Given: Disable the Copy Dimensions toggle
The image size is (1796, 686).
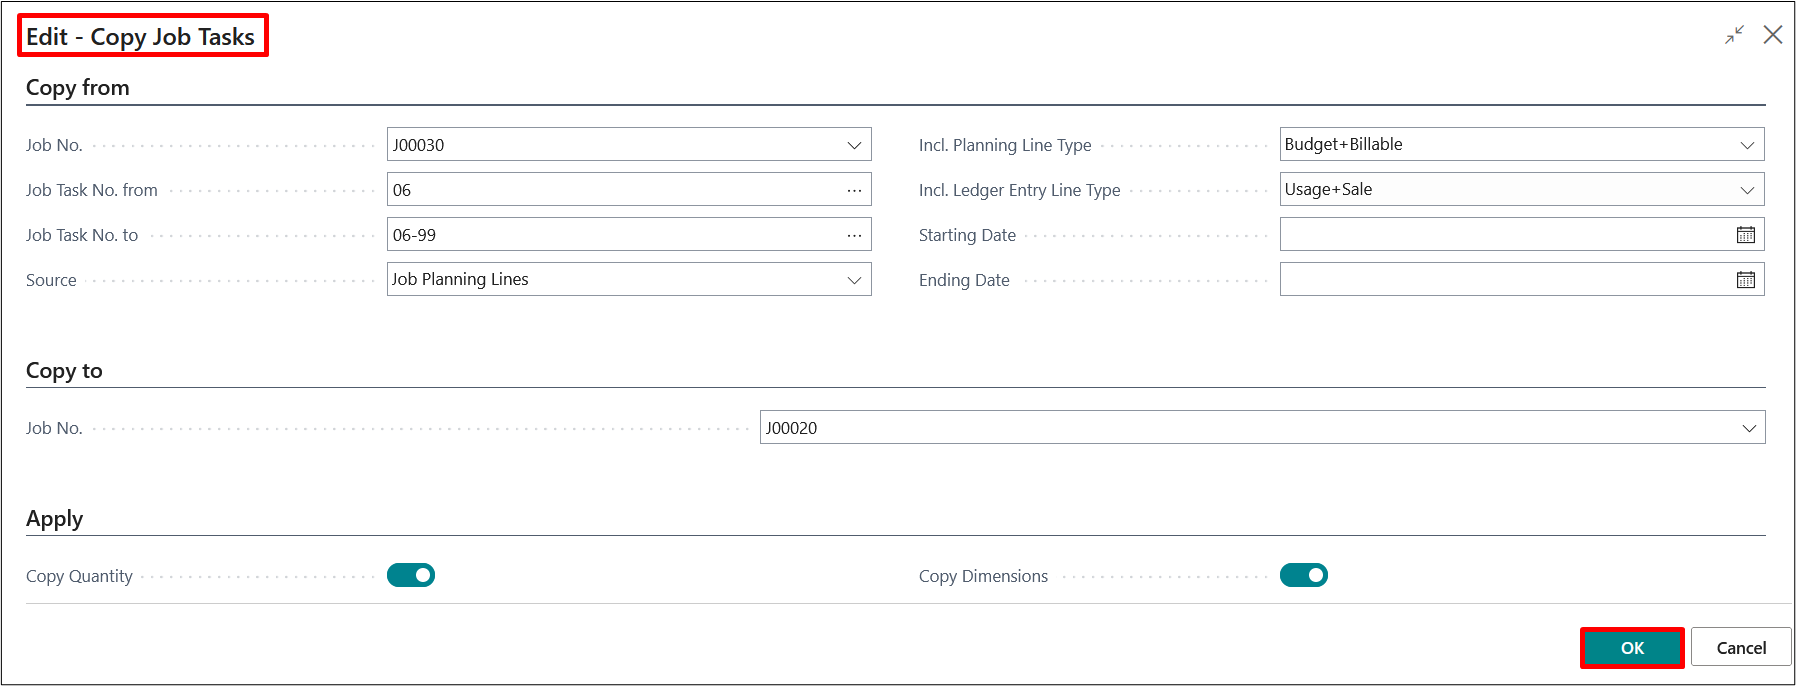Looking at the screenshot, I should 1303,575.
